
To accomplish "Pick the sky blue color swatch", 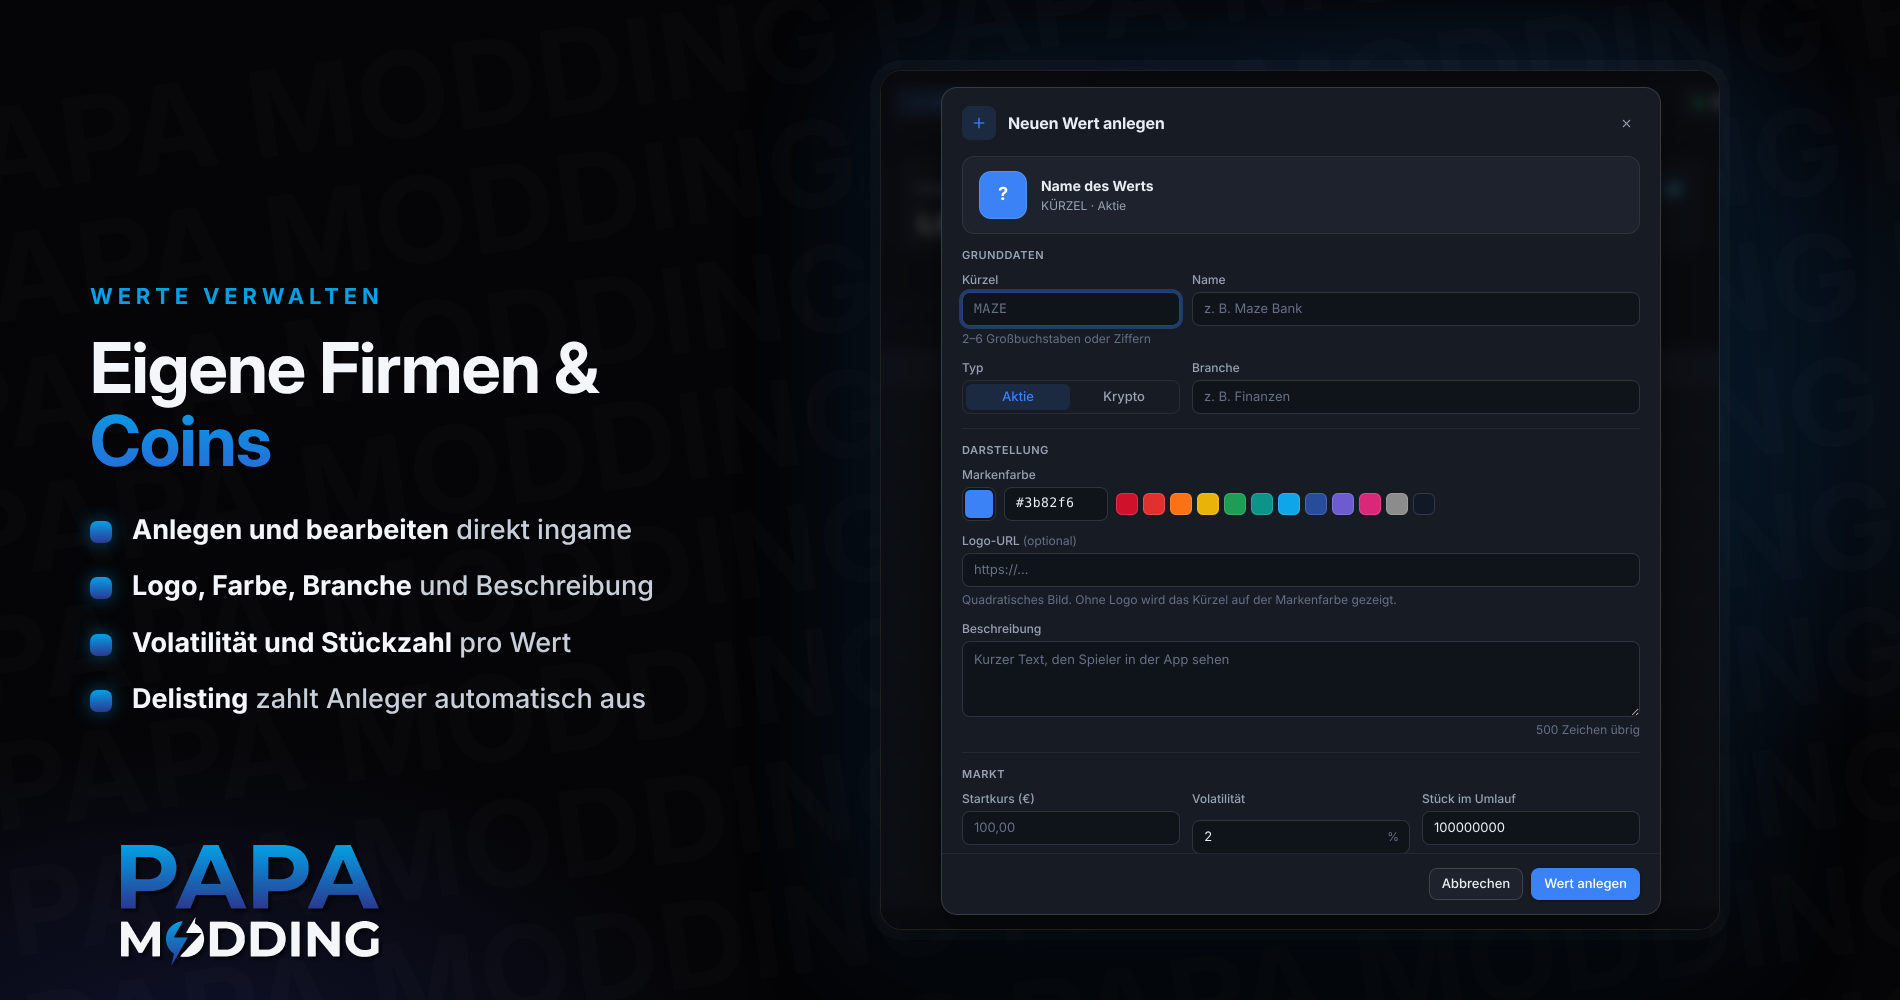I will tap(1289, 504).
